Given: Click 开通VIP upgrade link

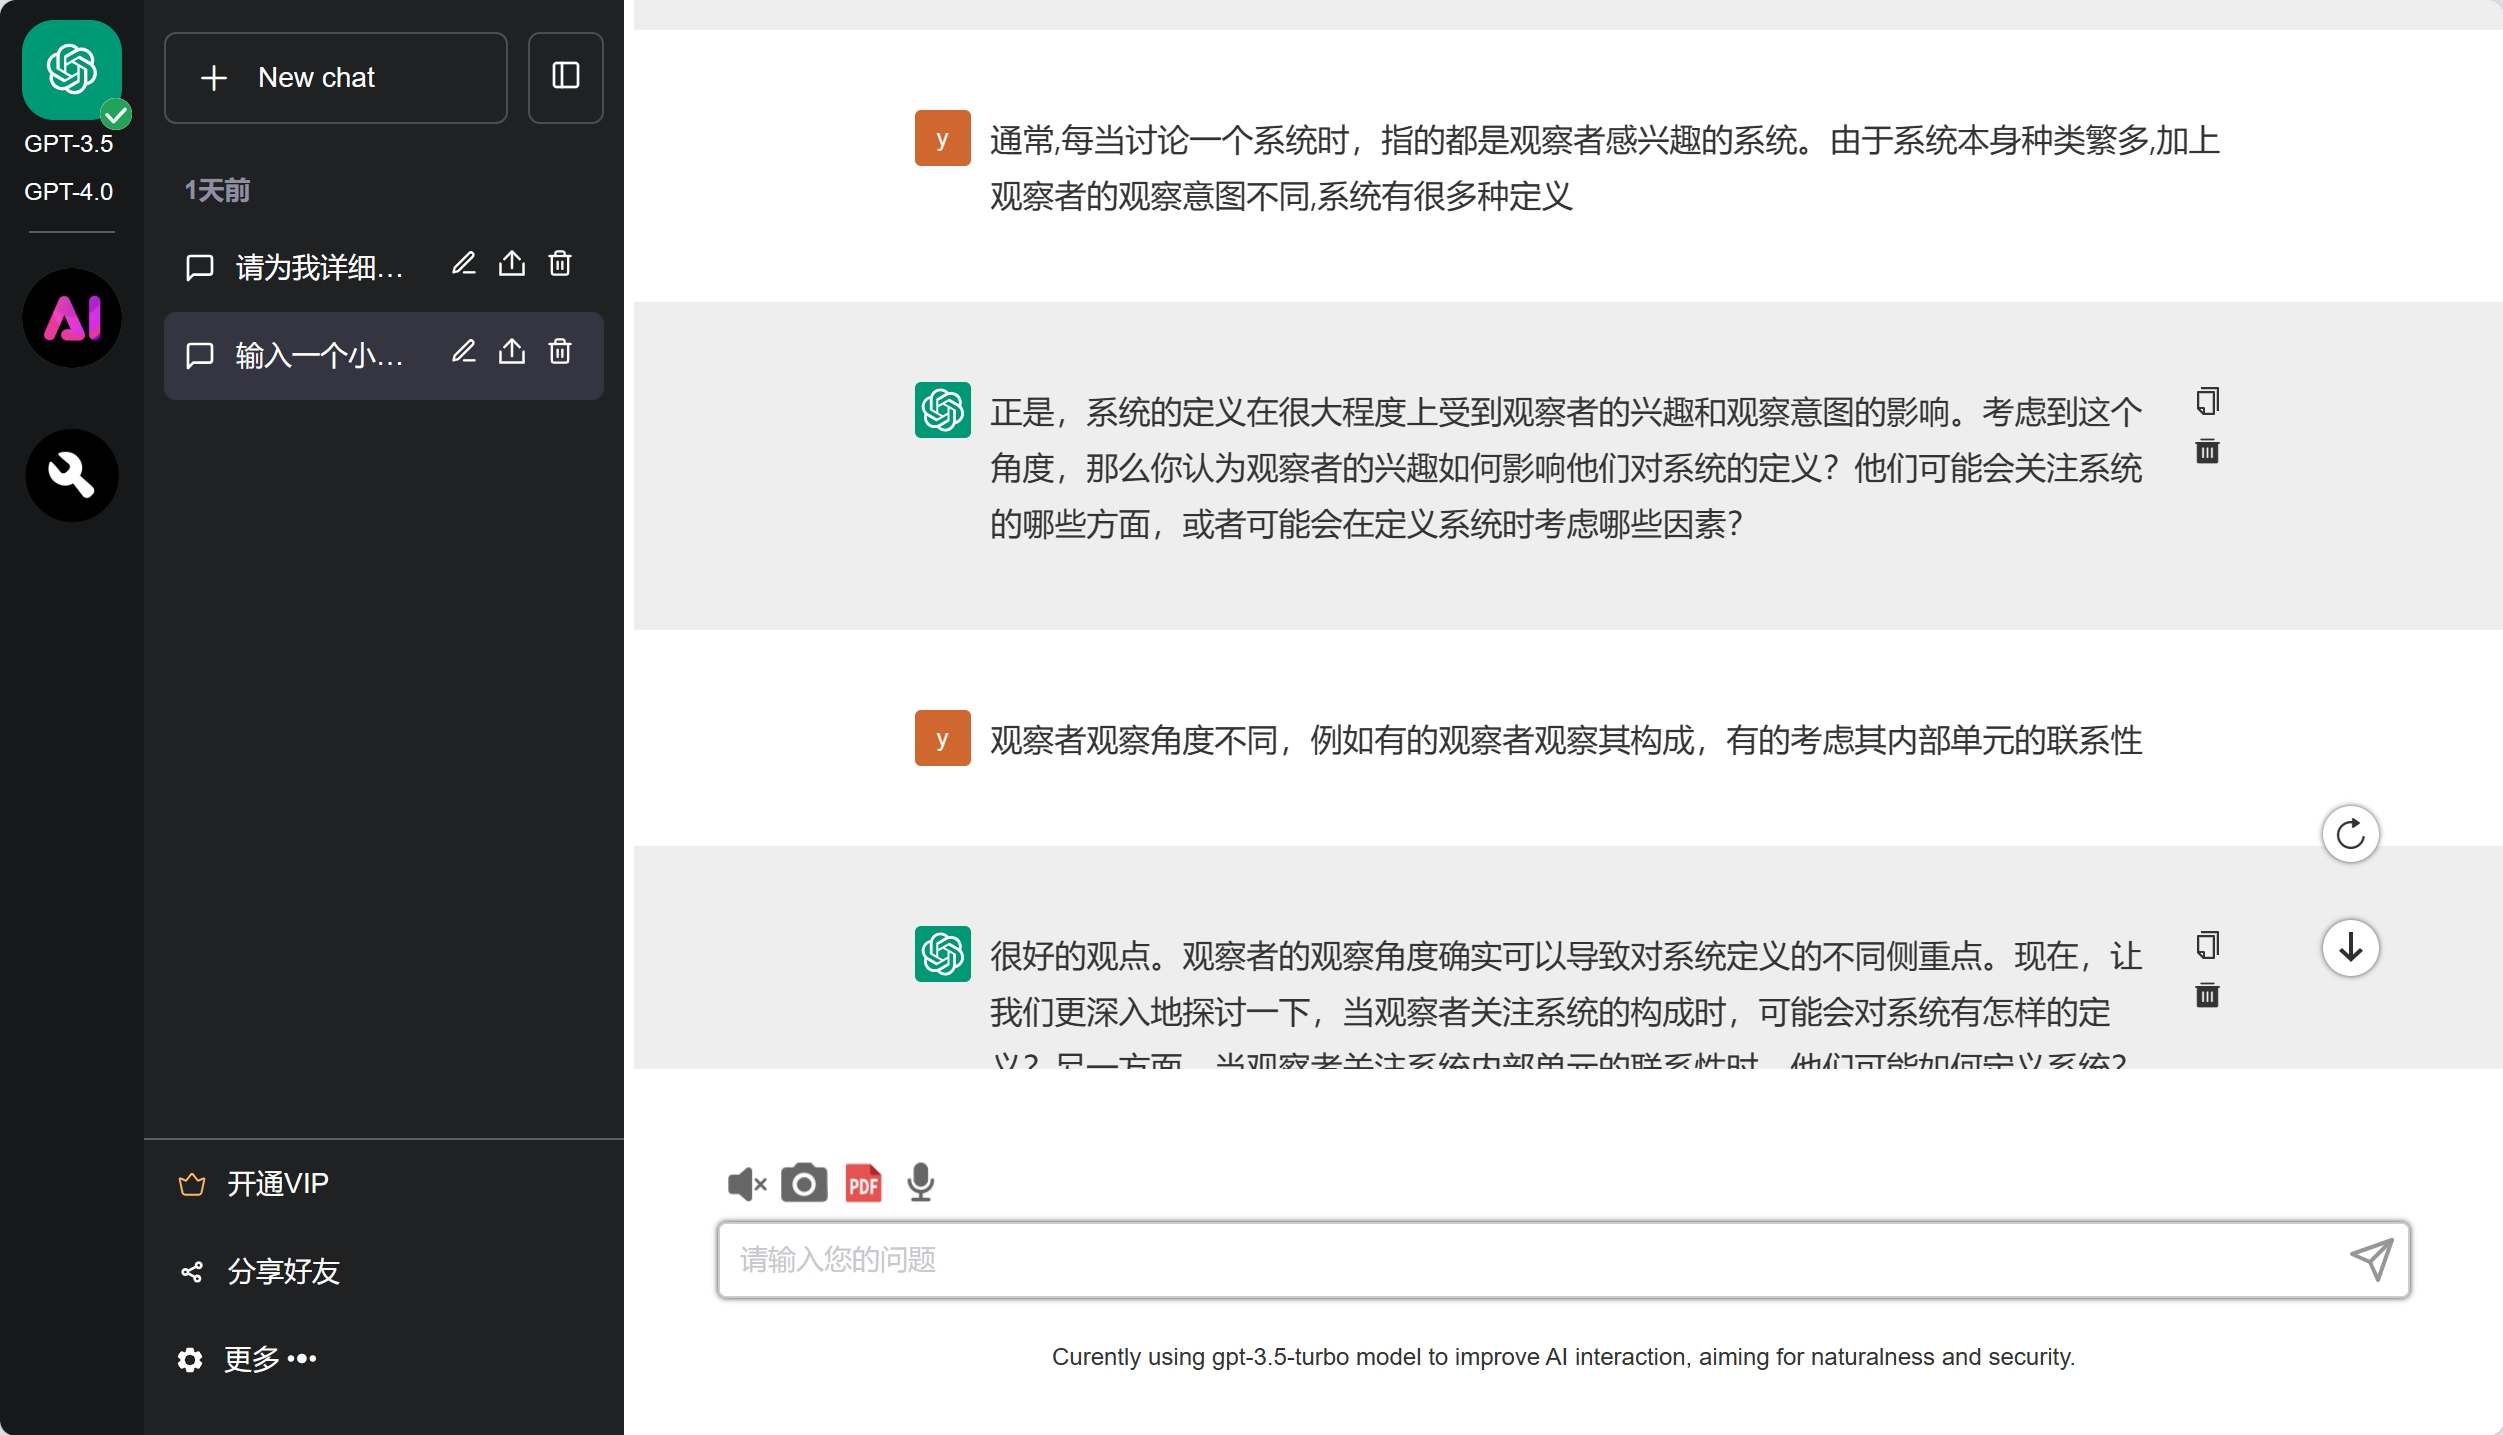Looking at the screenshot, I should tap(277, 1184).
